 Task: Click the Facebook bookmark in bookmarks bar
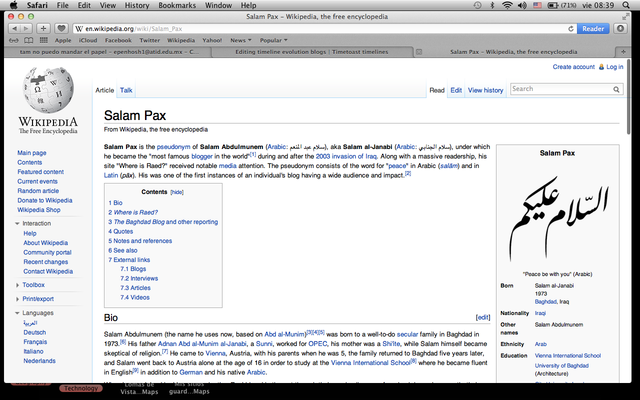(118, 40)
